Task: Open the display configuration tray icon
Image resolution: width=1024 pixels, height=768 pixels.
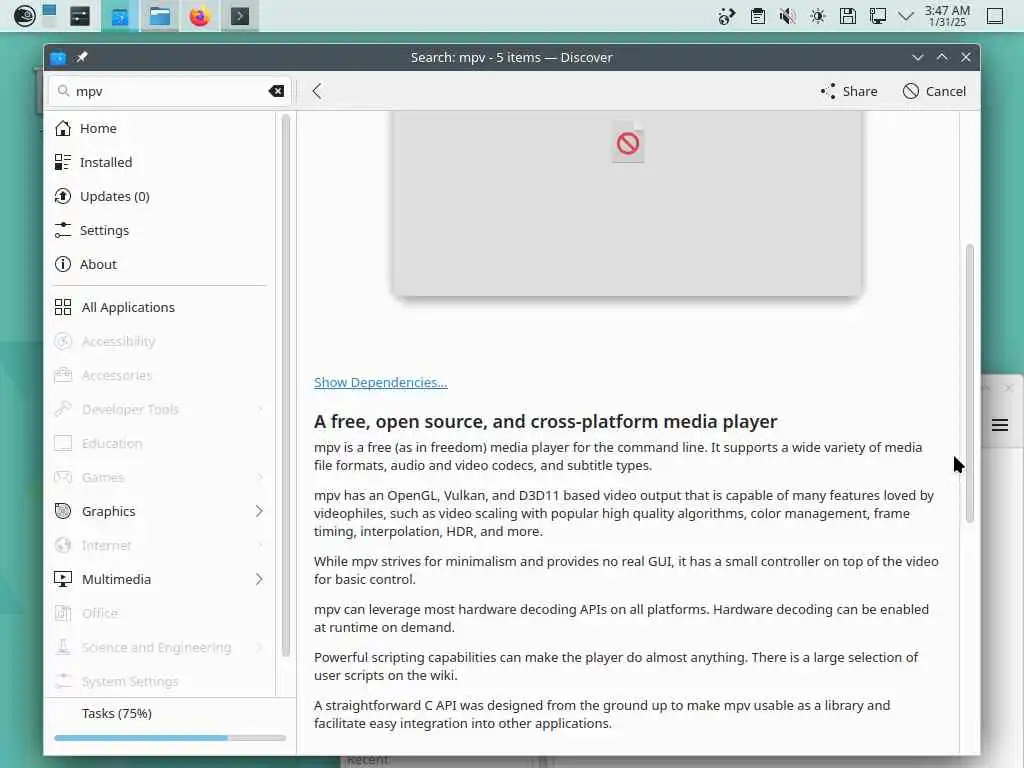Action: click(878, 16)
